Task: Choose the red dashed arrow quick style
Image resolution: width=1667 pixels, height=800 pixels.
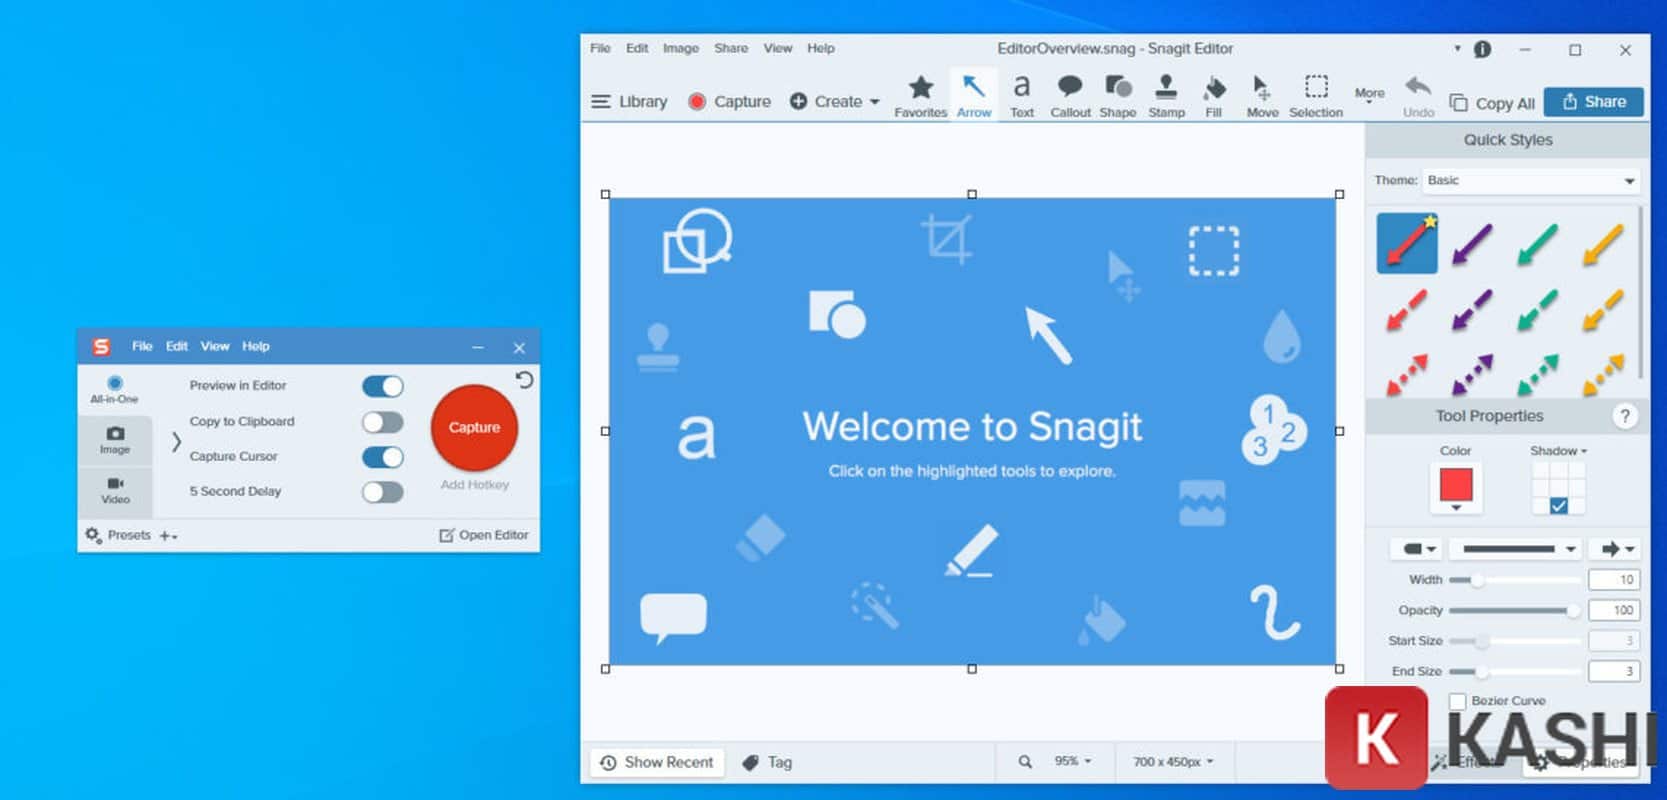Action: click(x=1407, y=310)
